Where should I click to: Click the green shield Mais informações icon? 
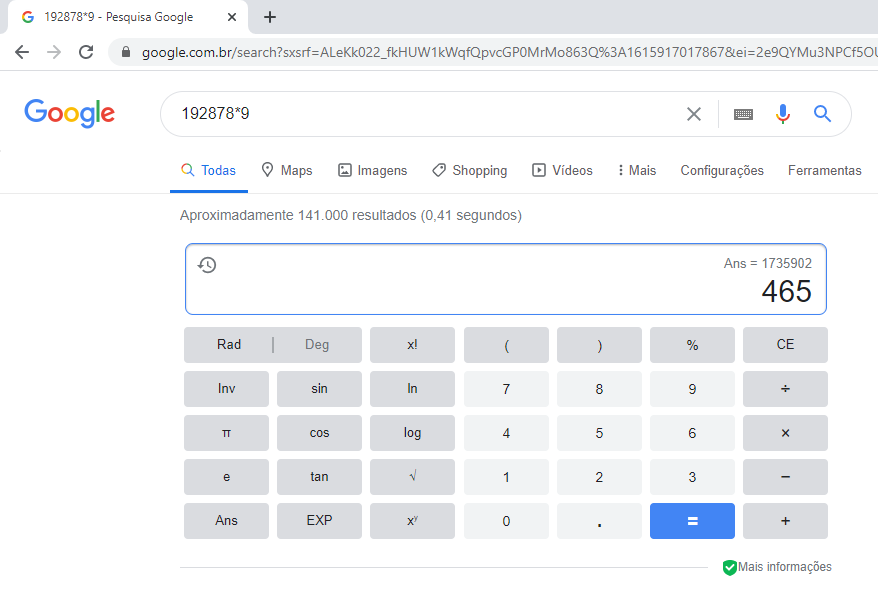click(730, 567)
